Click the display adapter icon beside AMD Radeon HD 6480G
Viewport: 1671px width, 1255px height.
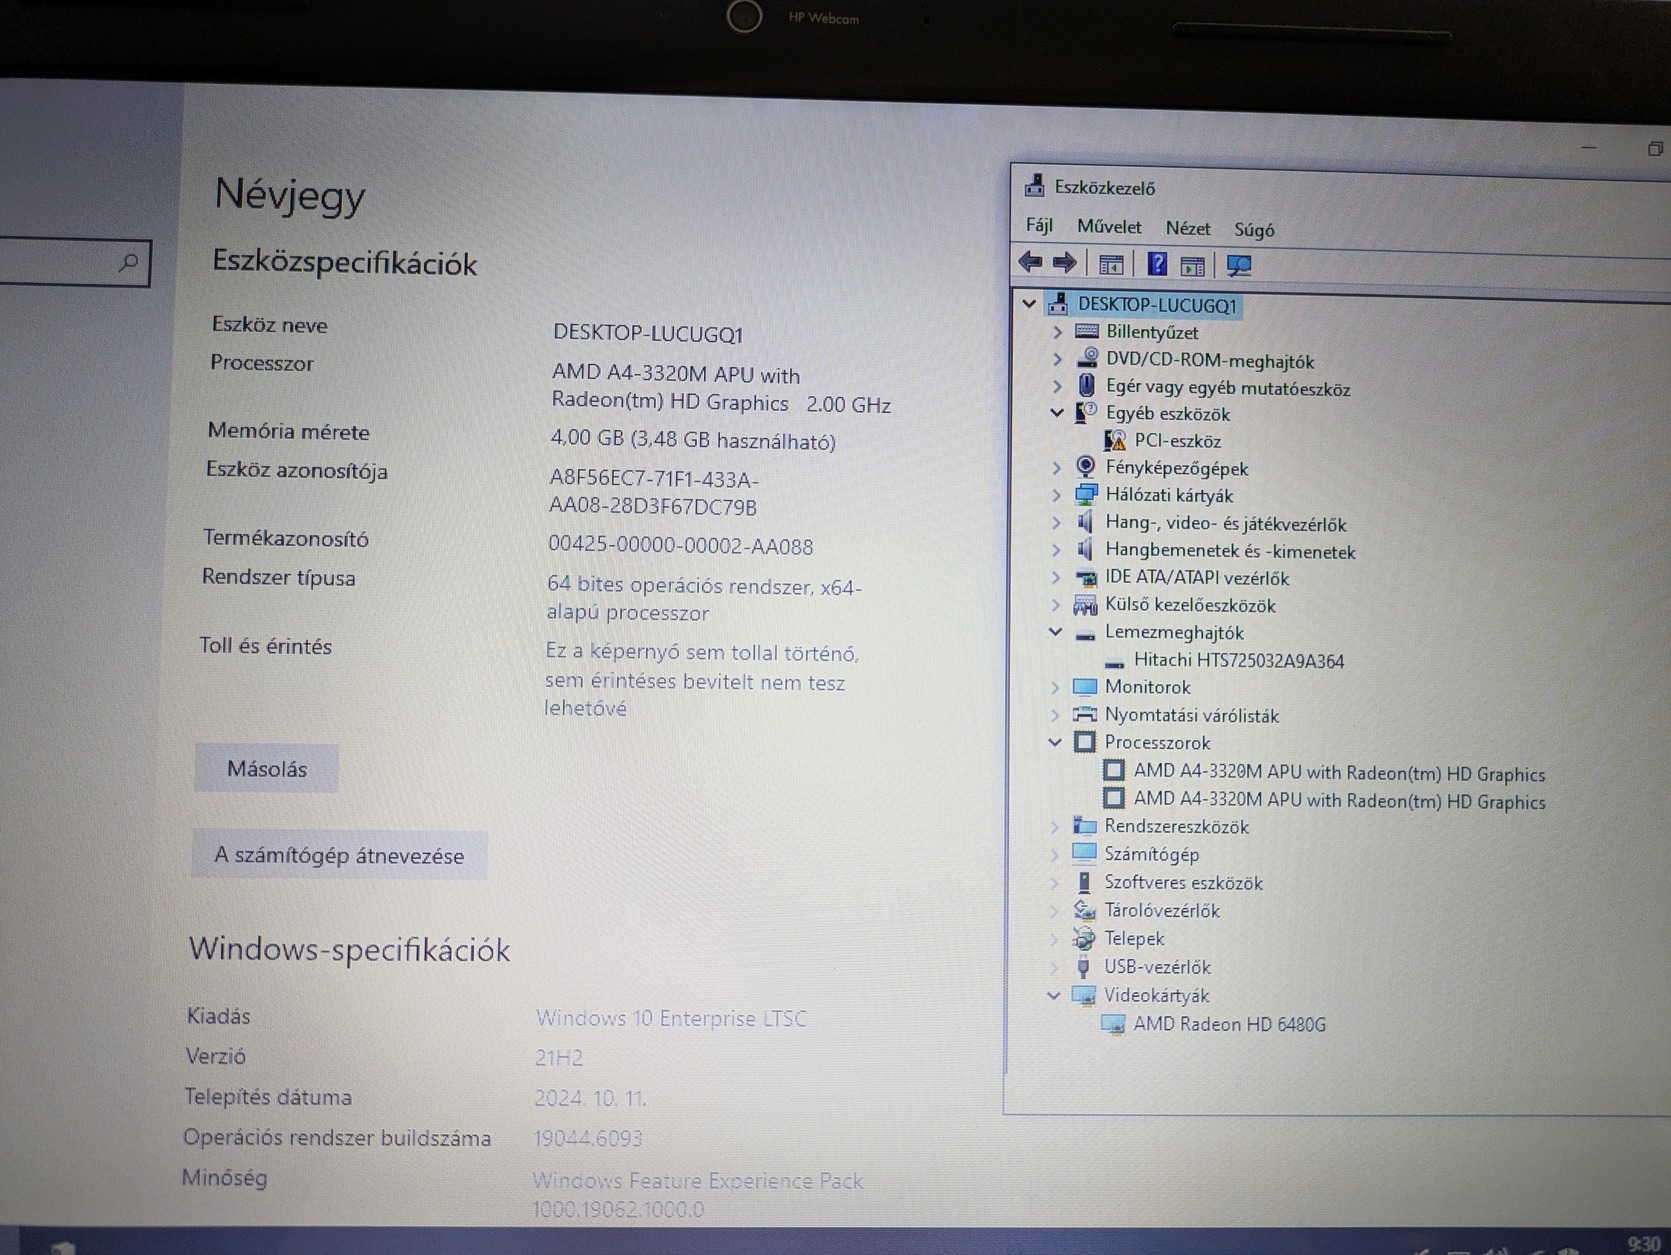click(1112, 1024)
